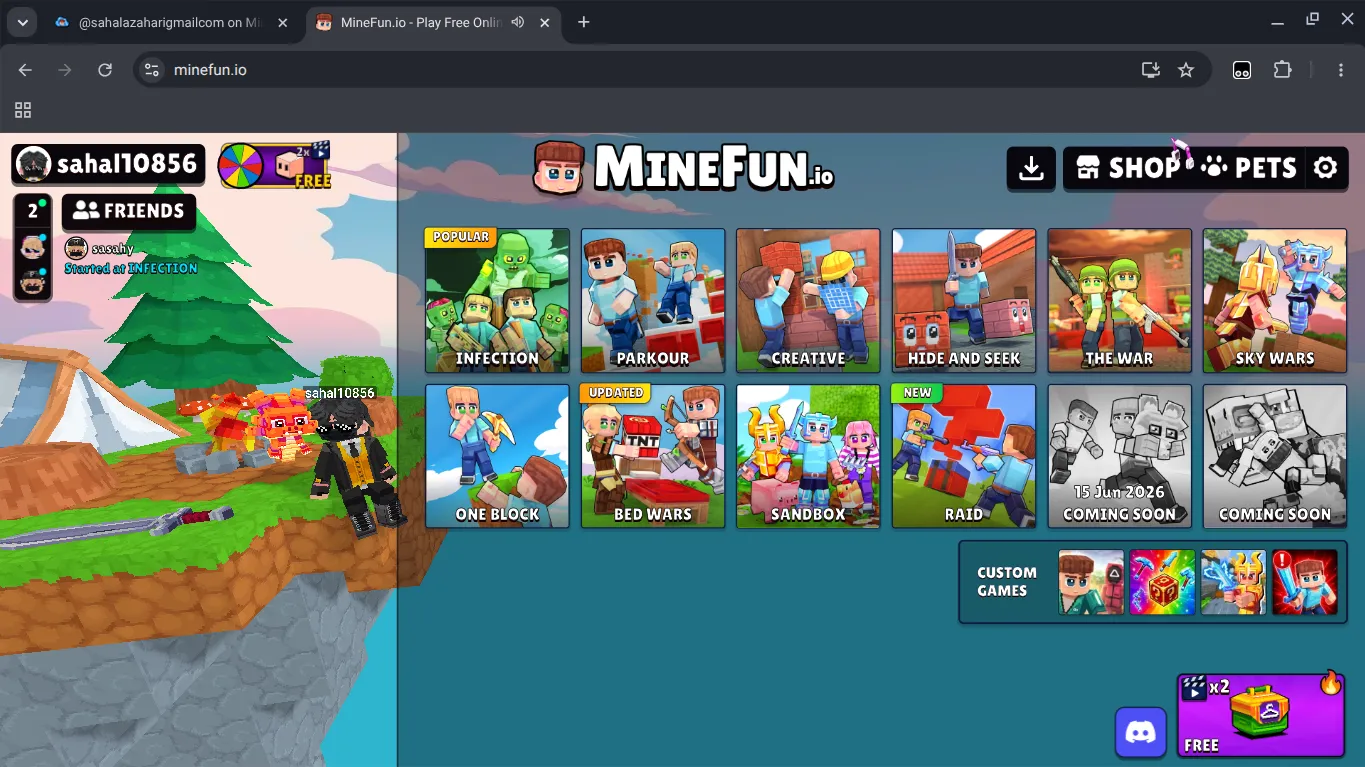The height and width of the screenshot is (767, 1365).
Task: Click the last COMING SOON tile
Action: click(1275, 456)
